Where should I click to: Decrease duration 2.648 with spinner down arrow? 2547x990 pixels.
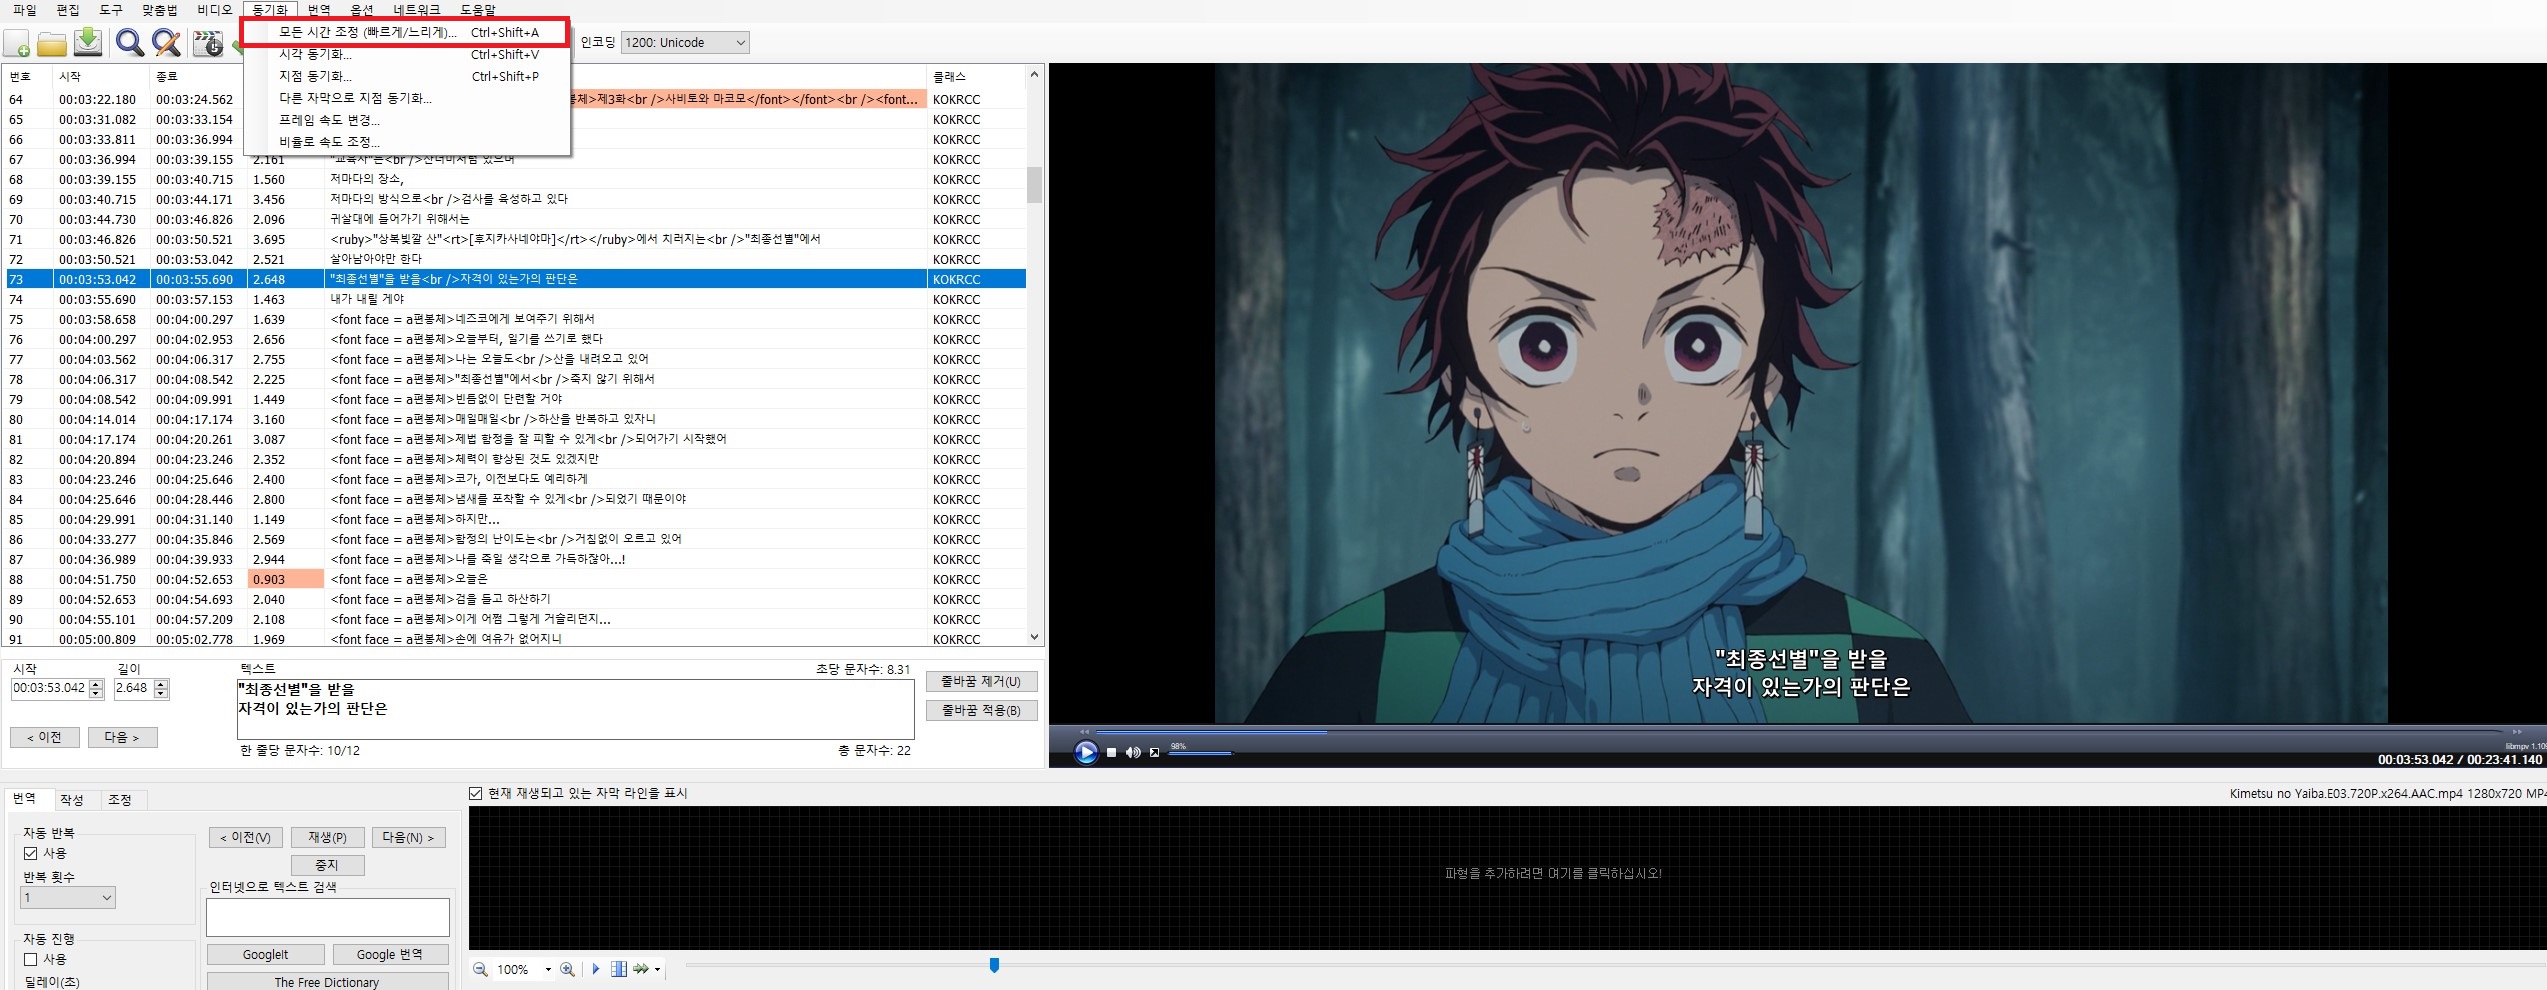[161, 693]
